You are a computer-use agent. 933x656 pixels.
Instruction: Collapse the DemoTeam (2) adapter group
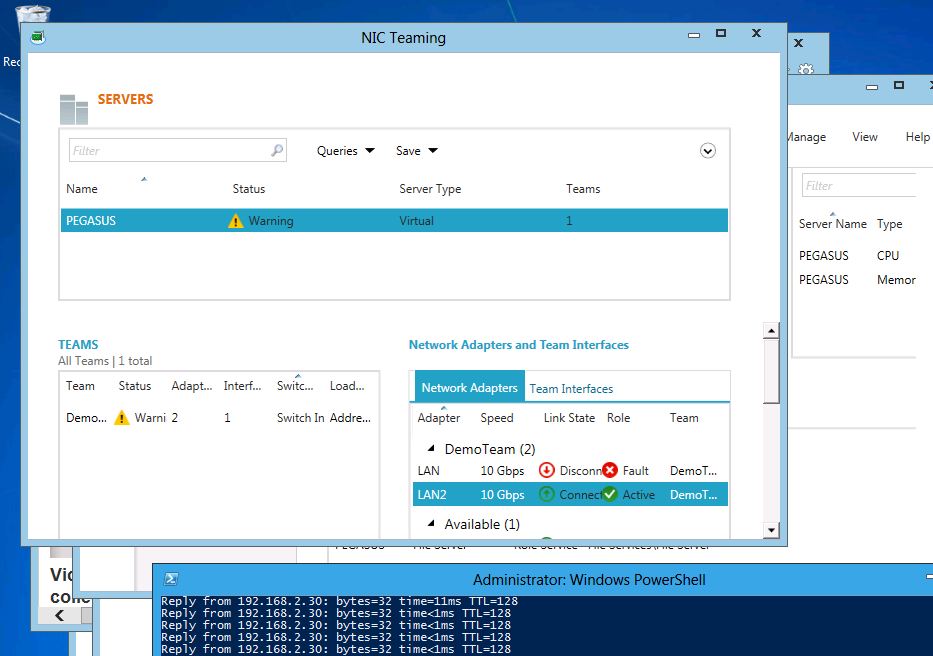(x=431, y=448)
